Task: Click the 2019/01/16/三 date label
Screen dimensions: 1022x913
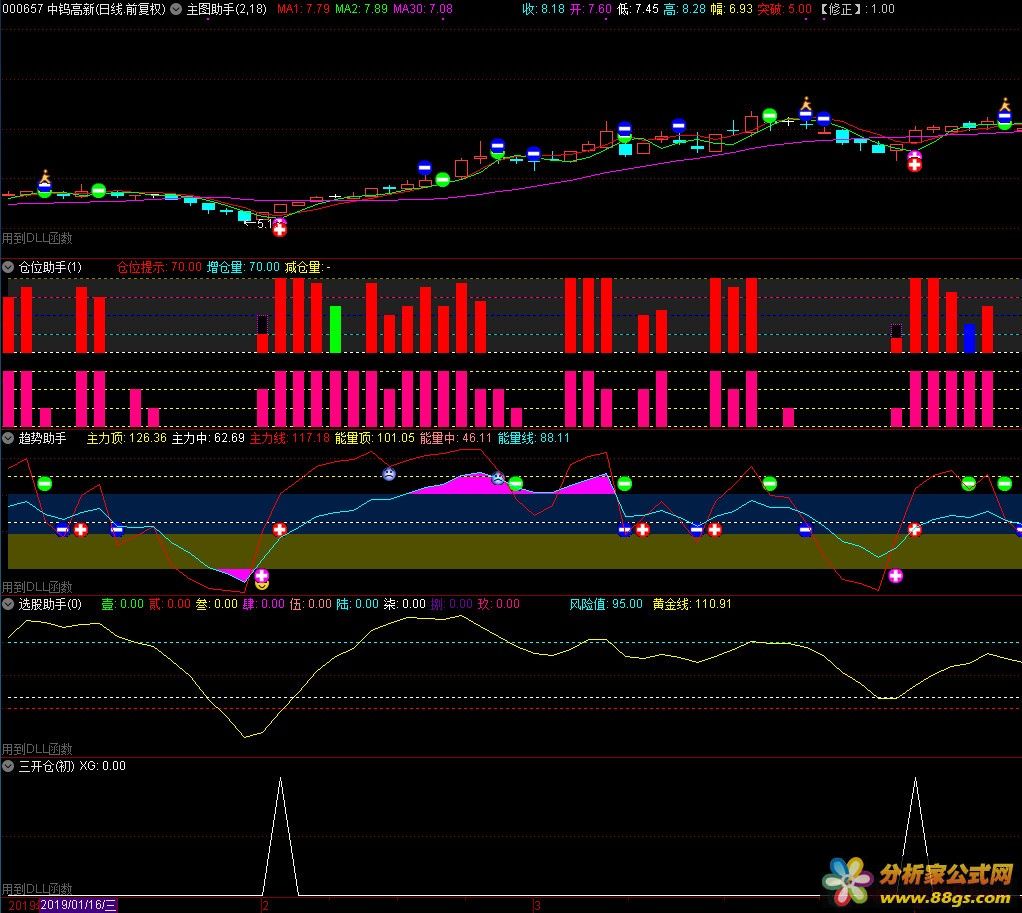Action: click(79, 905)
